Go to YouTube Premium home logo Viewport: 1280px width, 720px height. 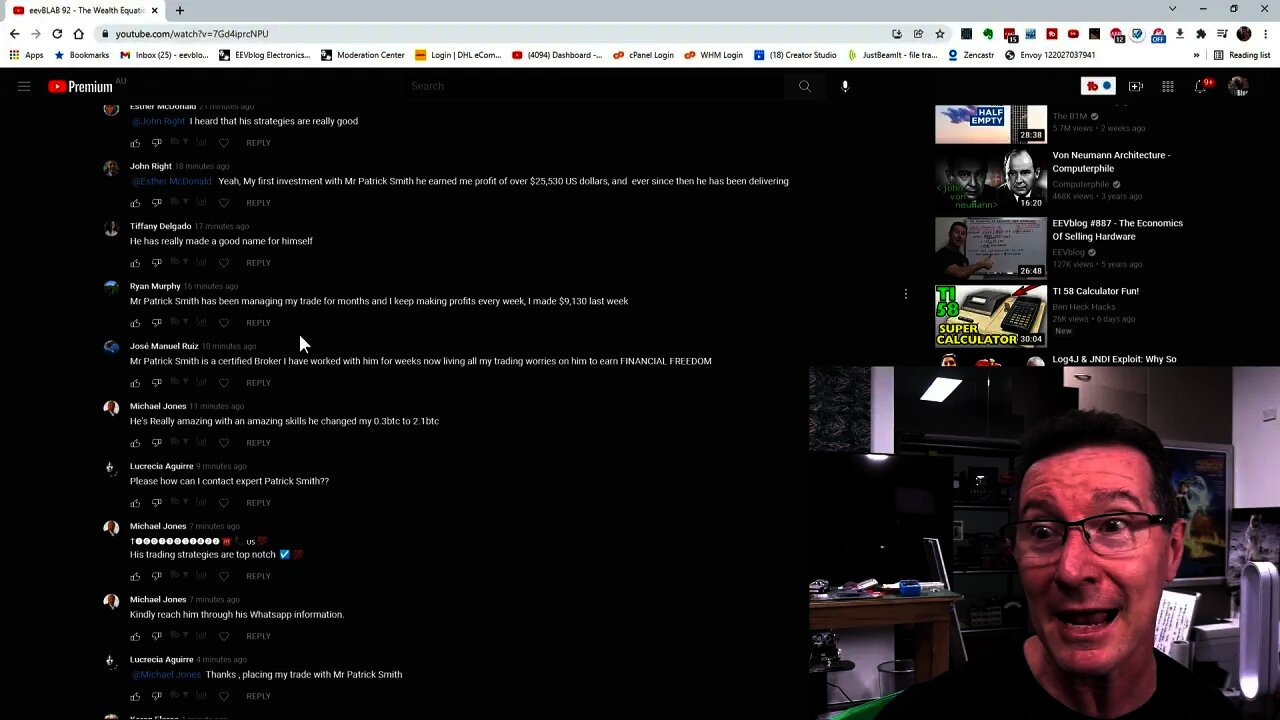coord(80,87)
